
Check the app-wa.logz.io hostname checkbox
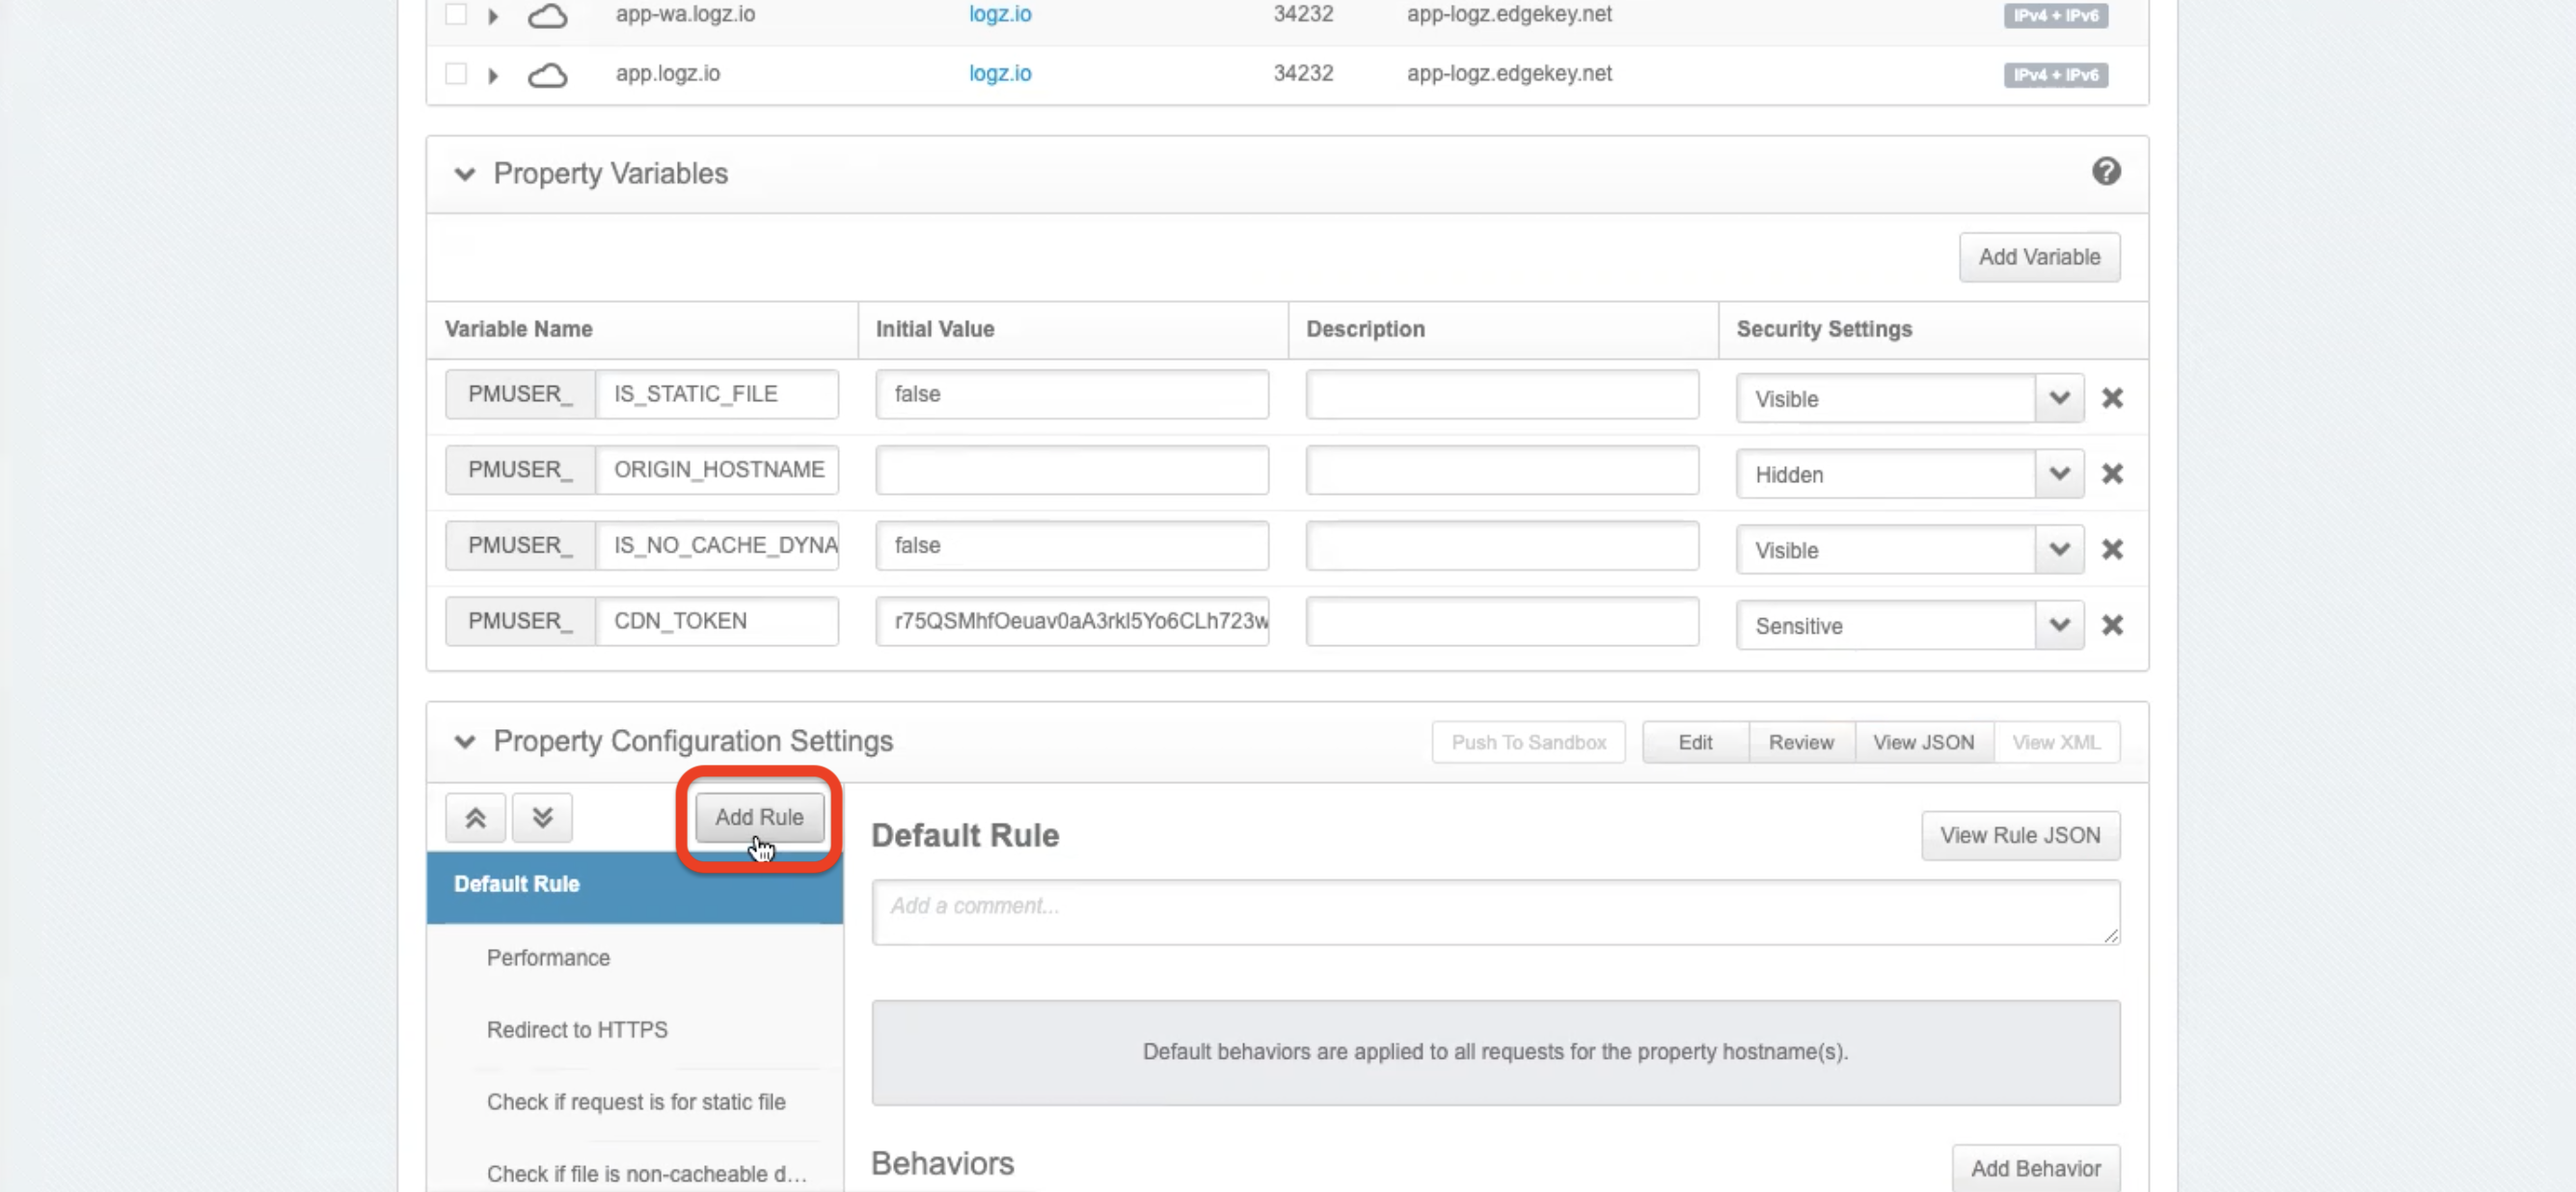pyautogui.click(x=456, y=14)
